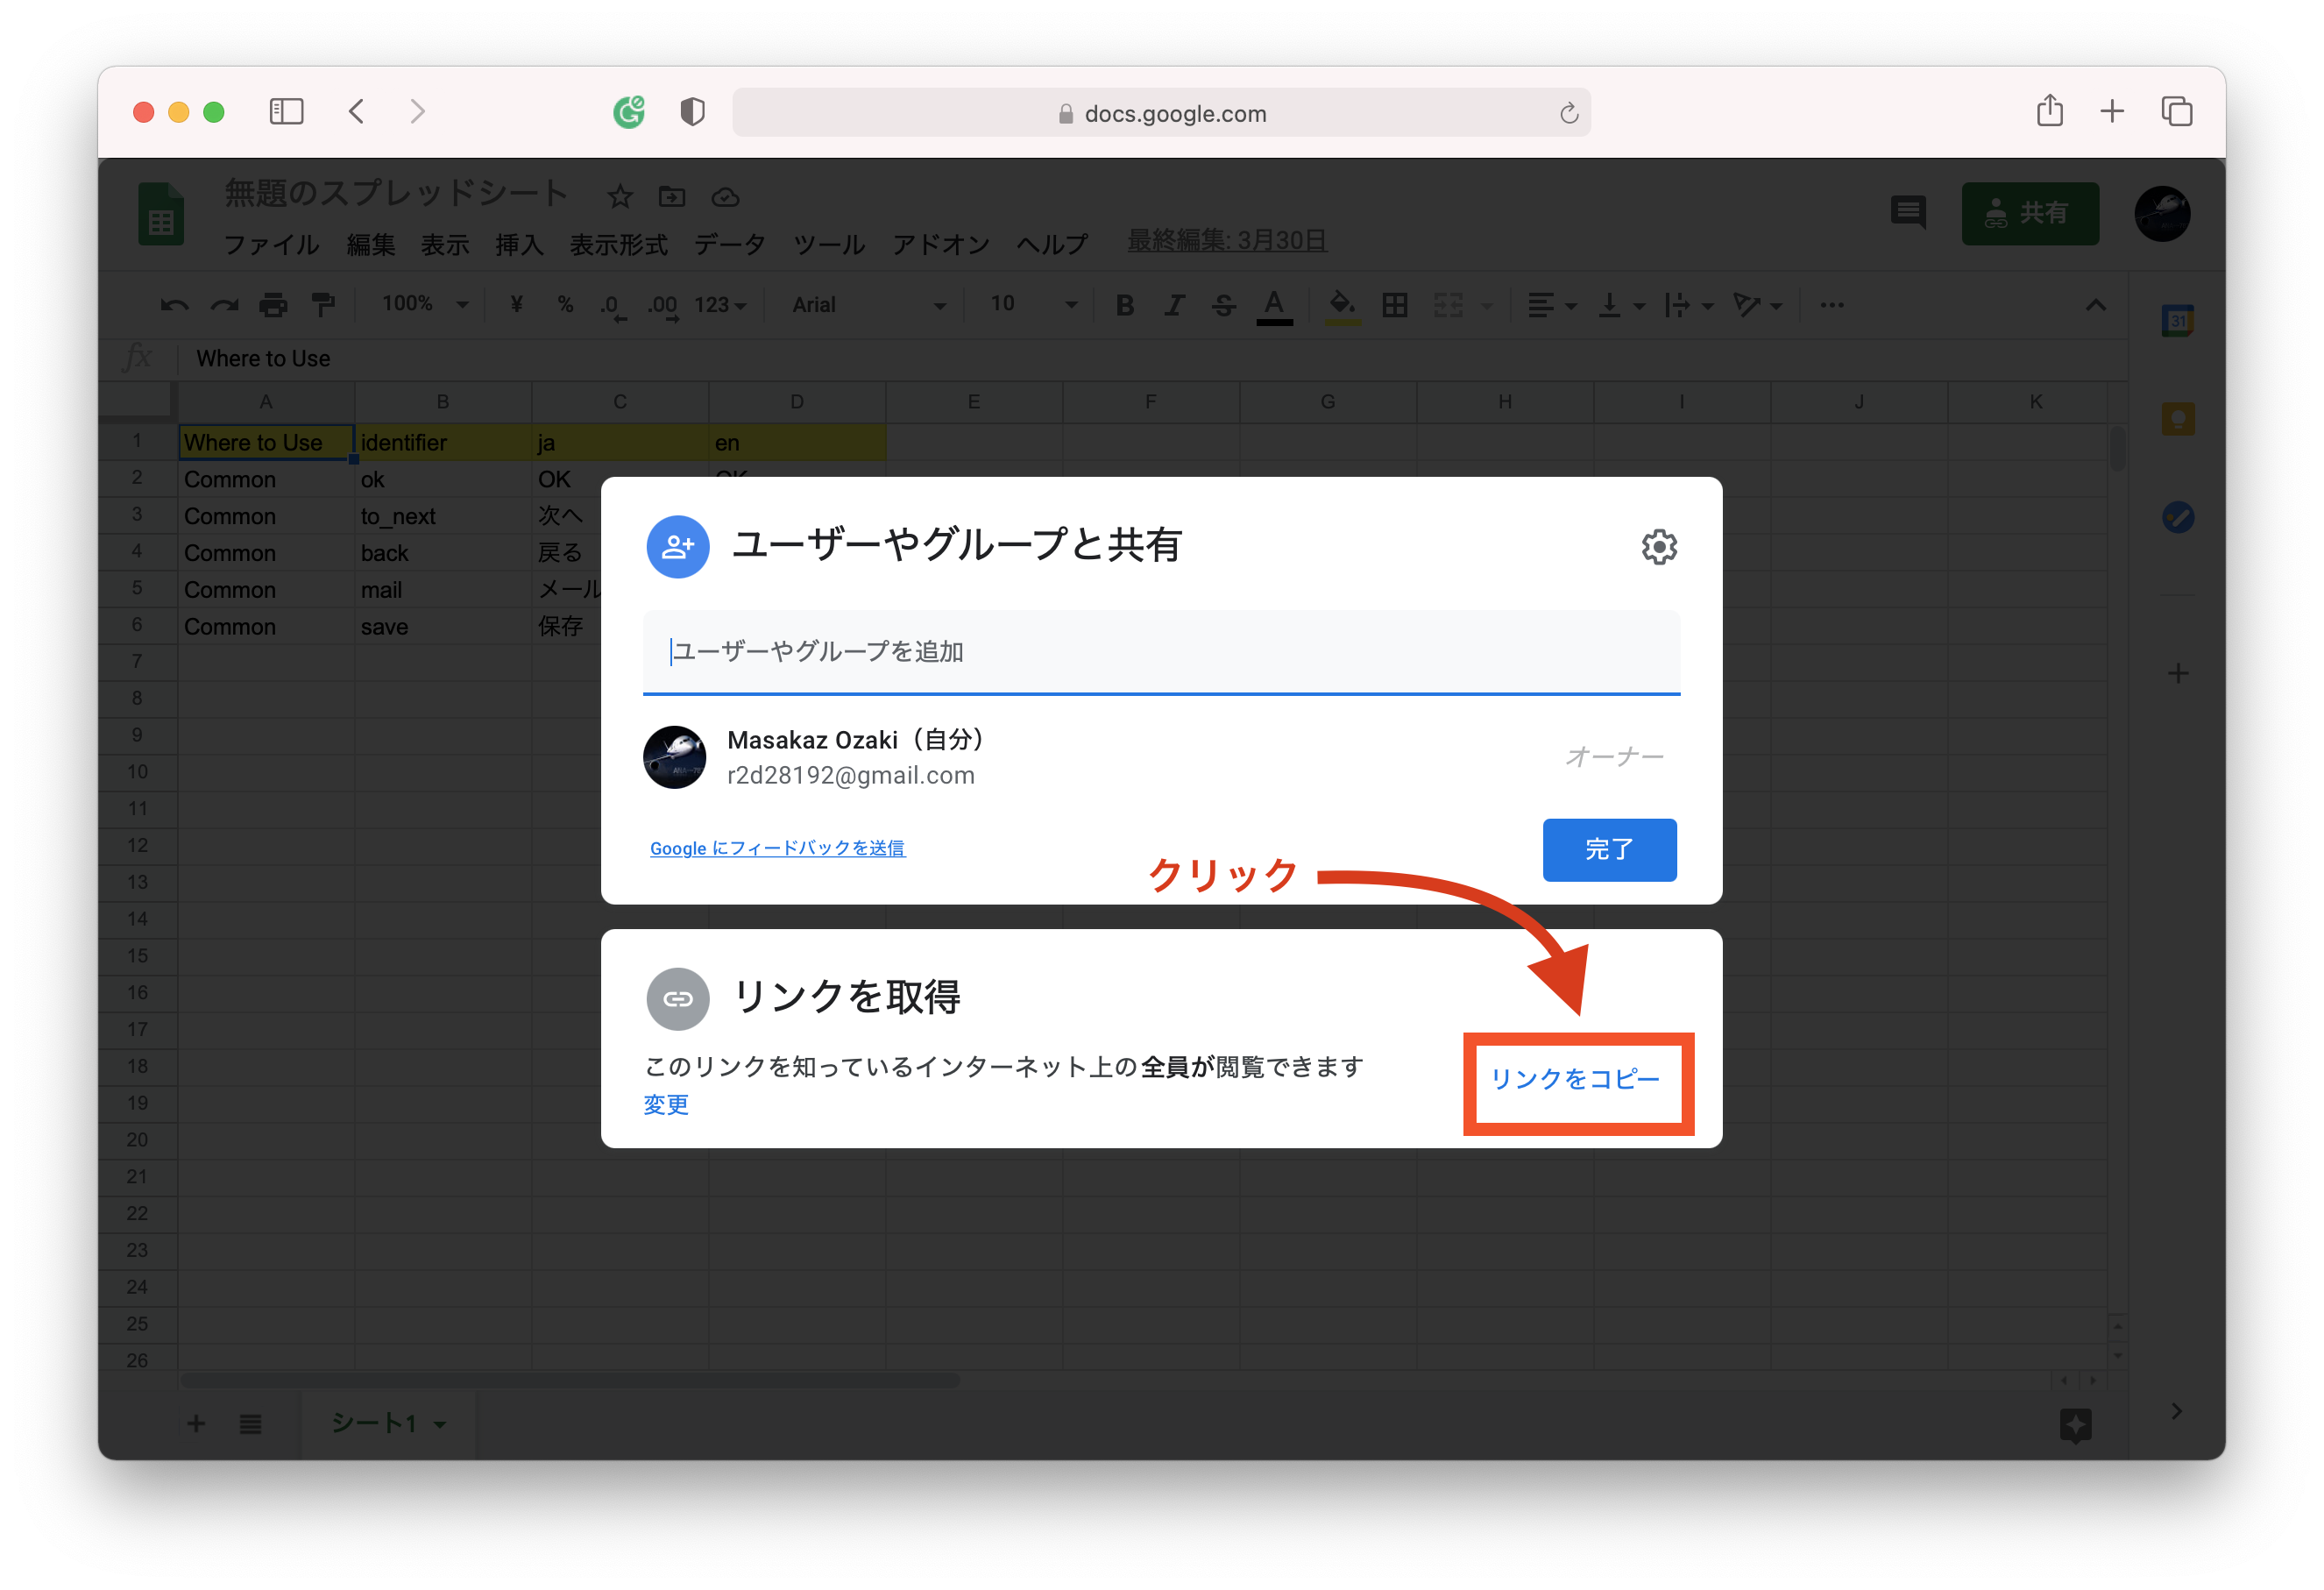Open horizontal align dropdown
The width and height of the screenshot is (2324, 1590).
1552,305
